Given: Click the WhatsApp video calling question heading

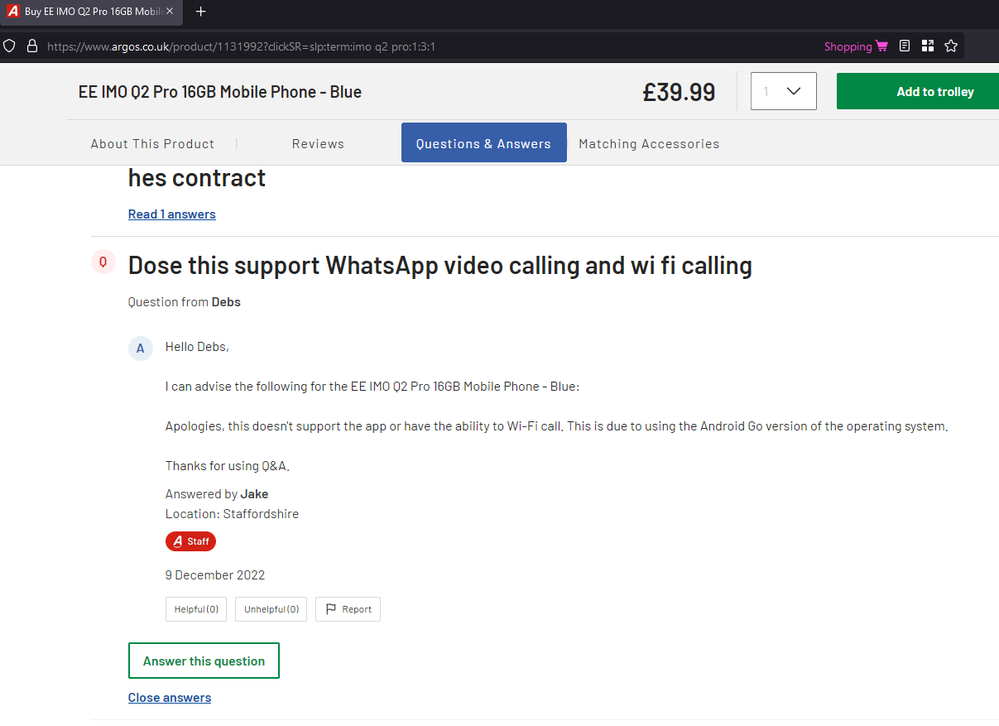Looking at the screenshot, I should tap(440, 266).
